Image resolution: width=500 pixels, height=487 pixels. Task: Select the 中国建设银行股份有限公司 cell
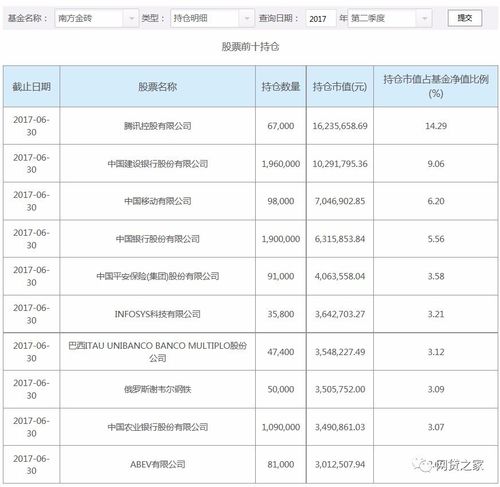[158, 164]
